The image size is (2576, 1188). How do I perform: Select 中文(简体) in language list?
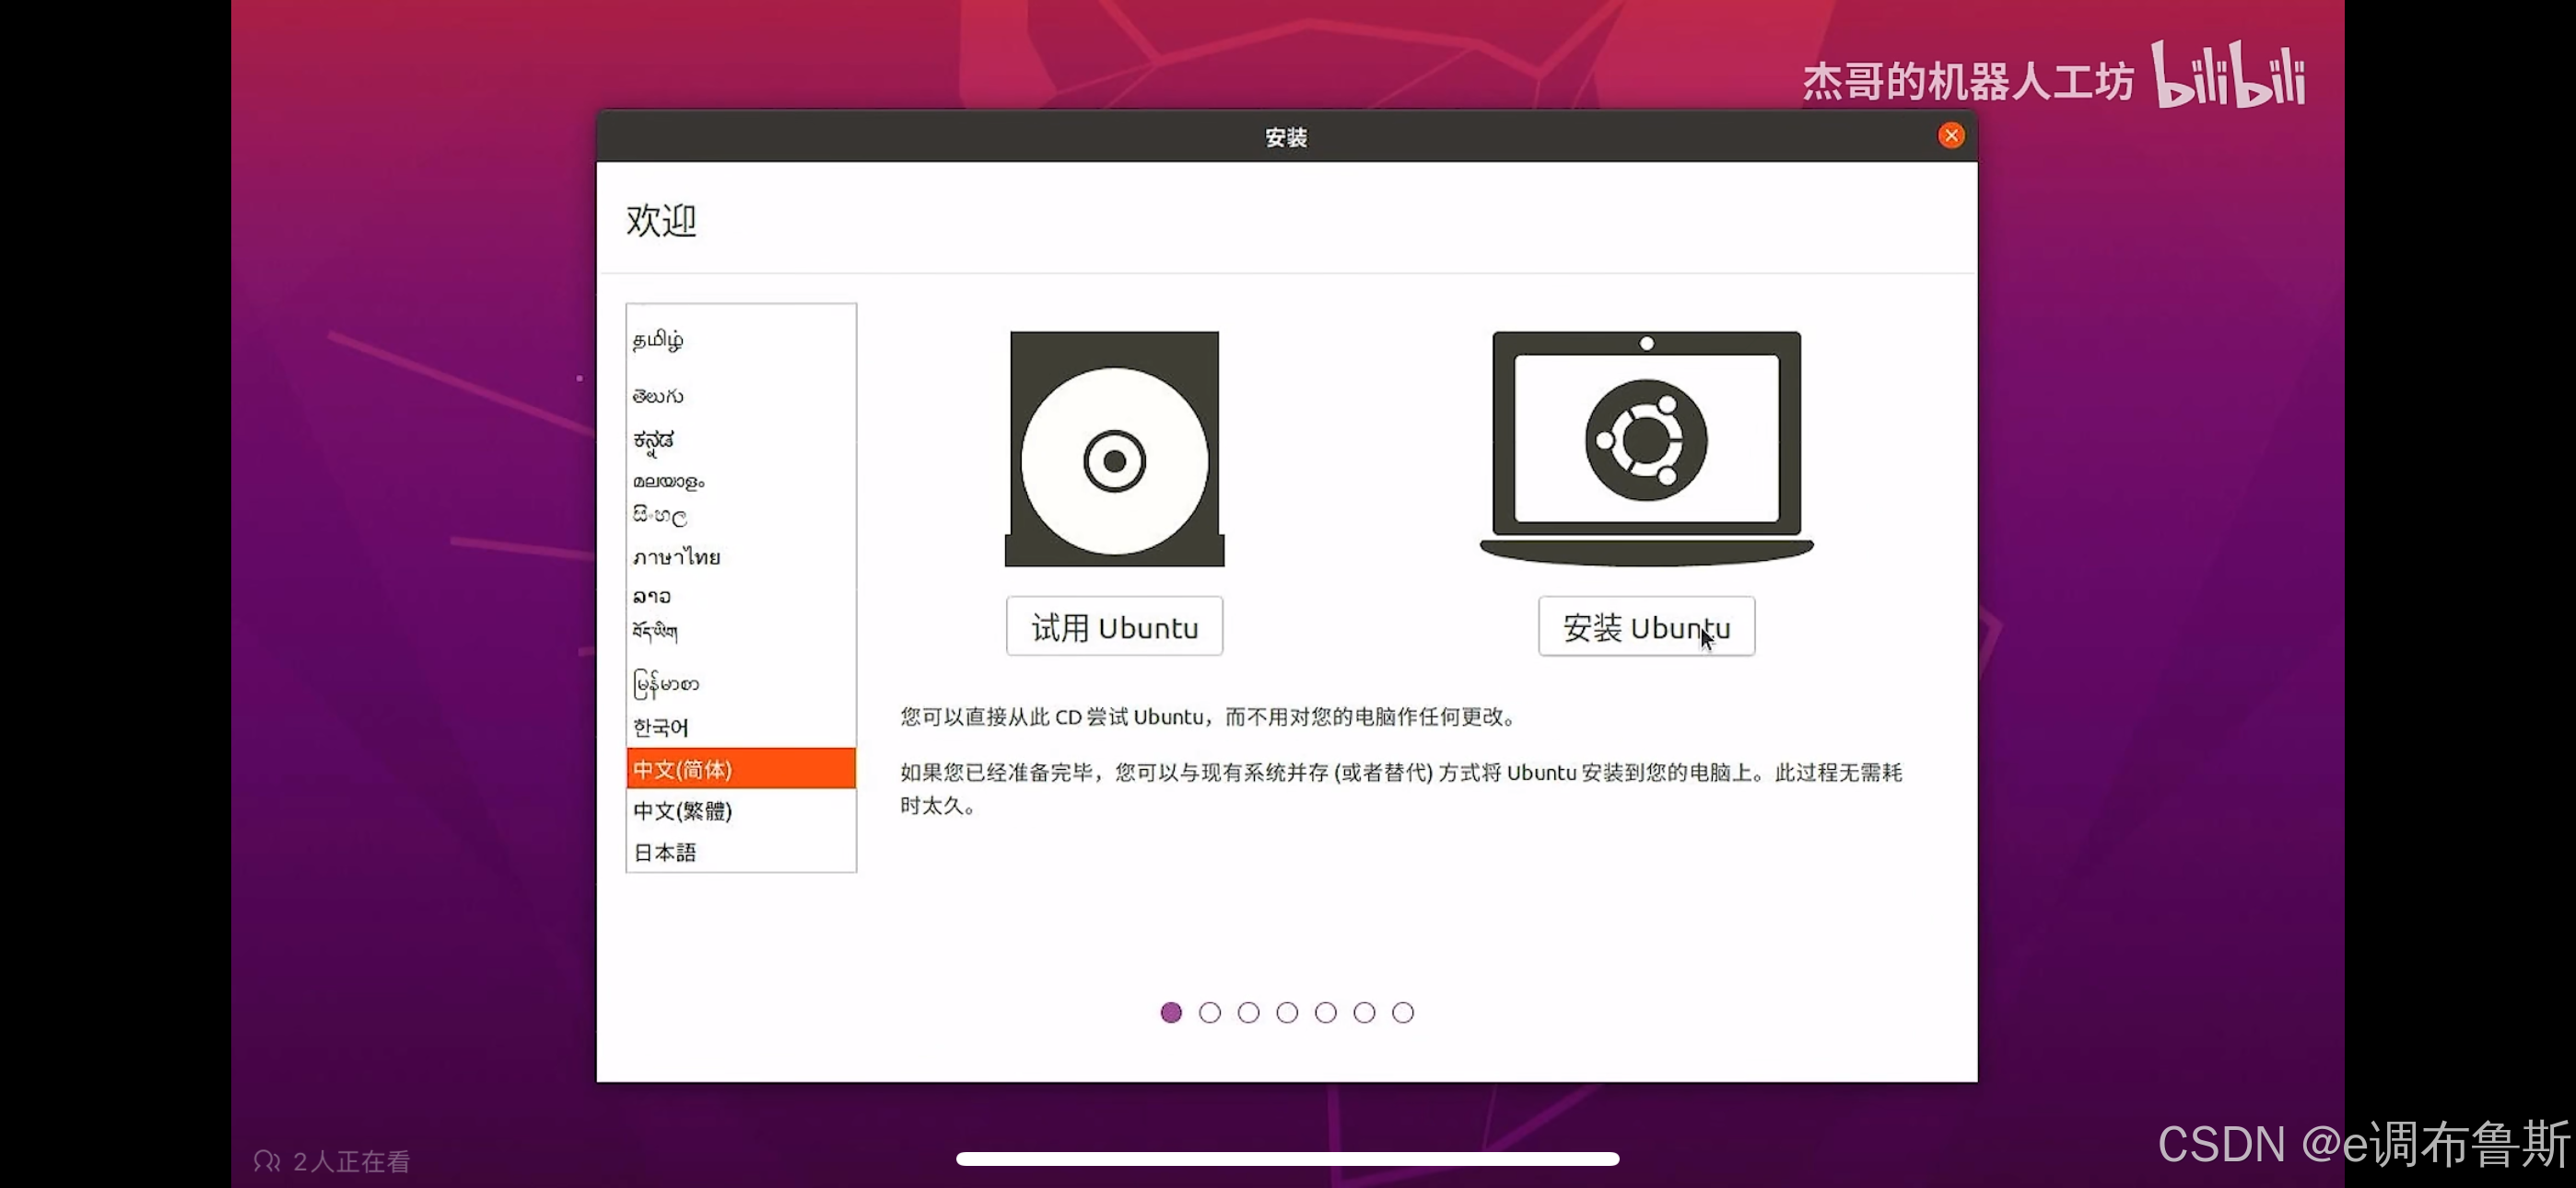[741, 769]
